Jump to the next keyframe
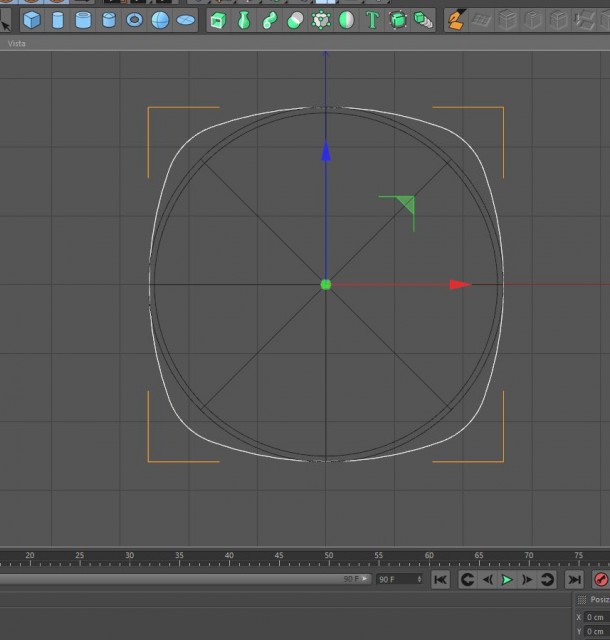The image size is (610, 640). (x=547, y=580)
